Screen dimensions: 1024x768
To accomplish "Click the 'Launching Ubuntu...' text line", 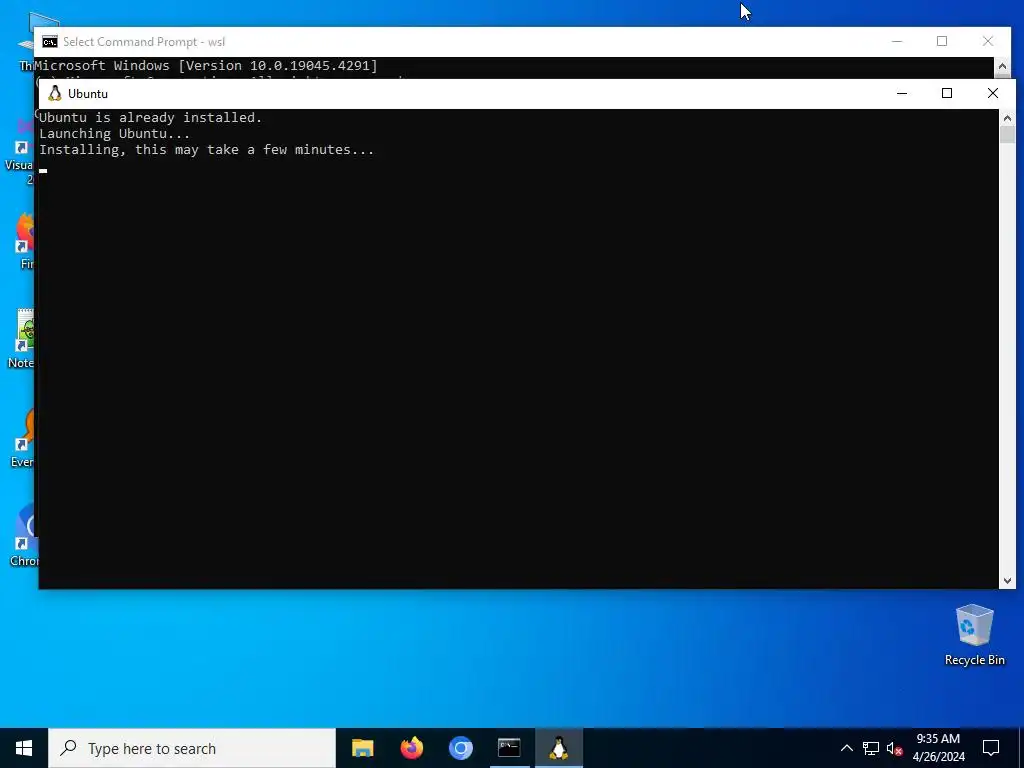I will tap(114, 134).
